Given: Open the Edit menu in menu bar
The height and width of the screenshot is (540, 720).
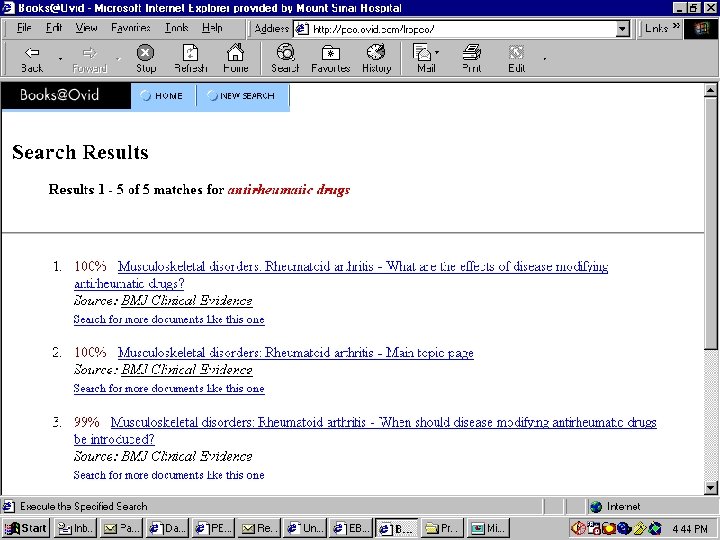Looking at the screenshot, I should [x=54, y=28].
